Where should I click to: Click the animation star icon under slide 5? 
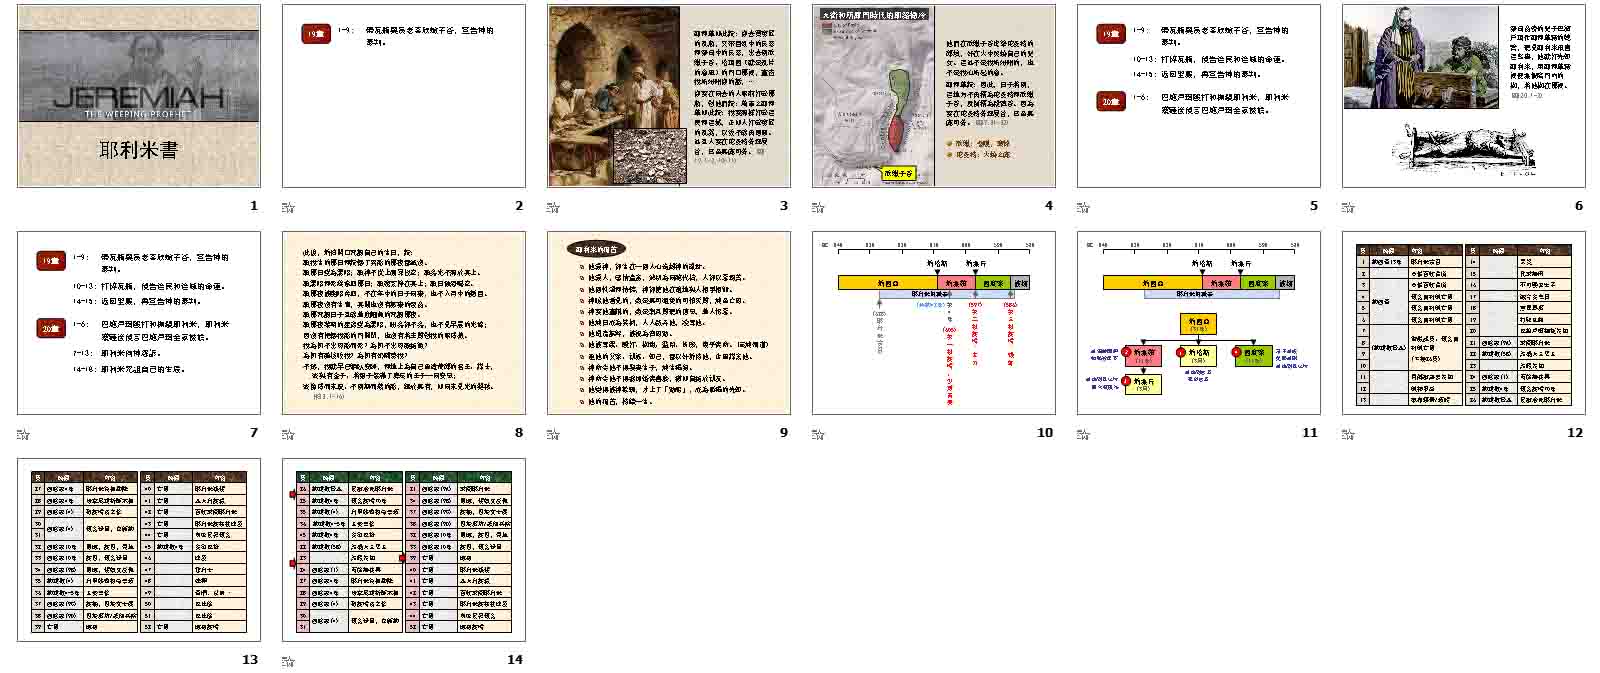pyautogui.click(x=1083, y=207)
